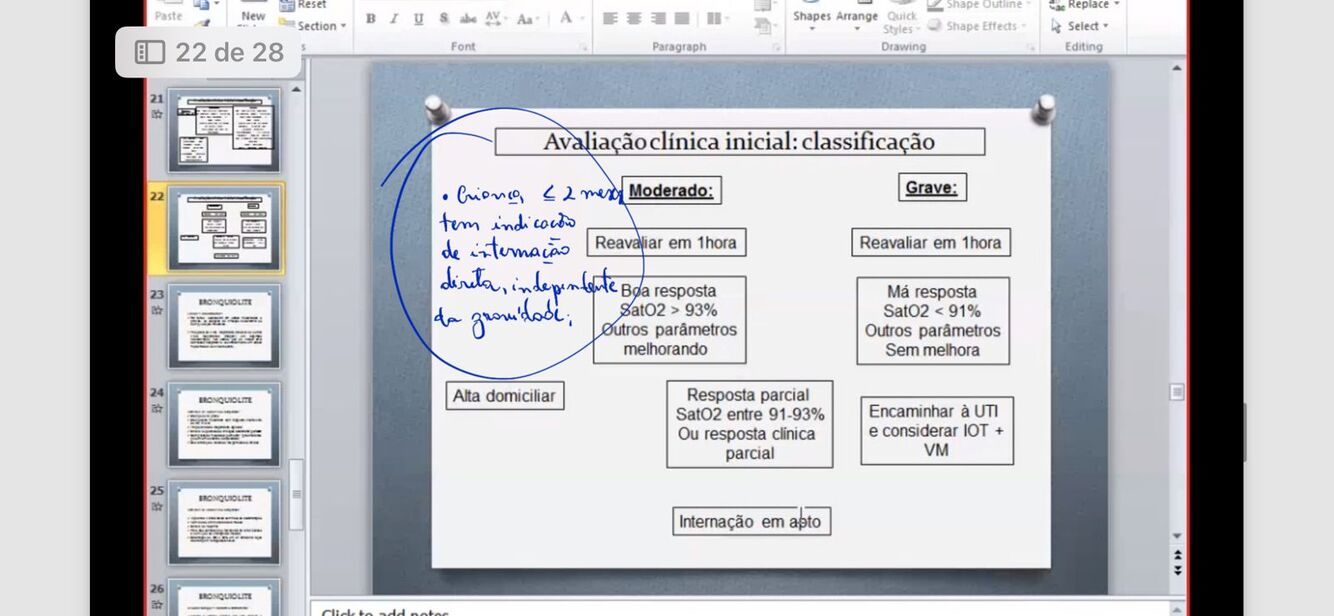Click the 'Click to add notes' pane
The image size is (1334, 616).
point(740,609)
